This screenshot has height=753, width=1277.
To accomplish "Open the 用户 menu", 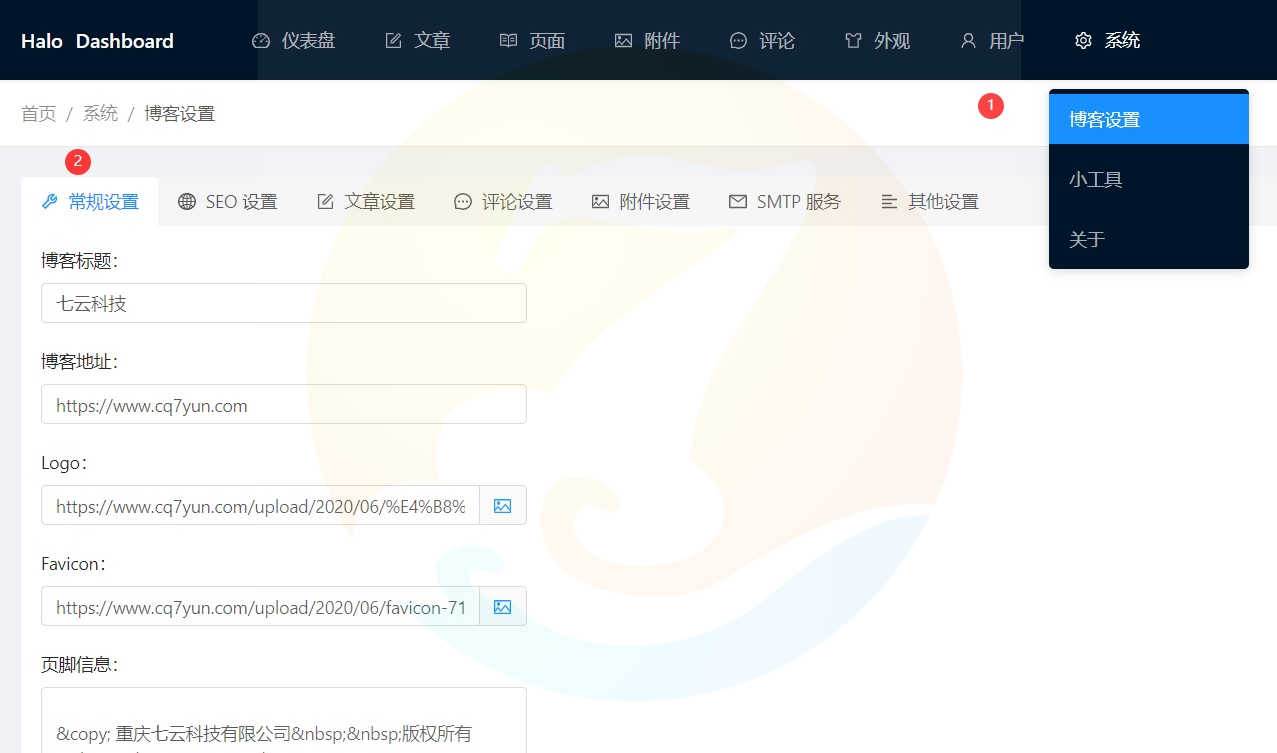I will 992,41.
